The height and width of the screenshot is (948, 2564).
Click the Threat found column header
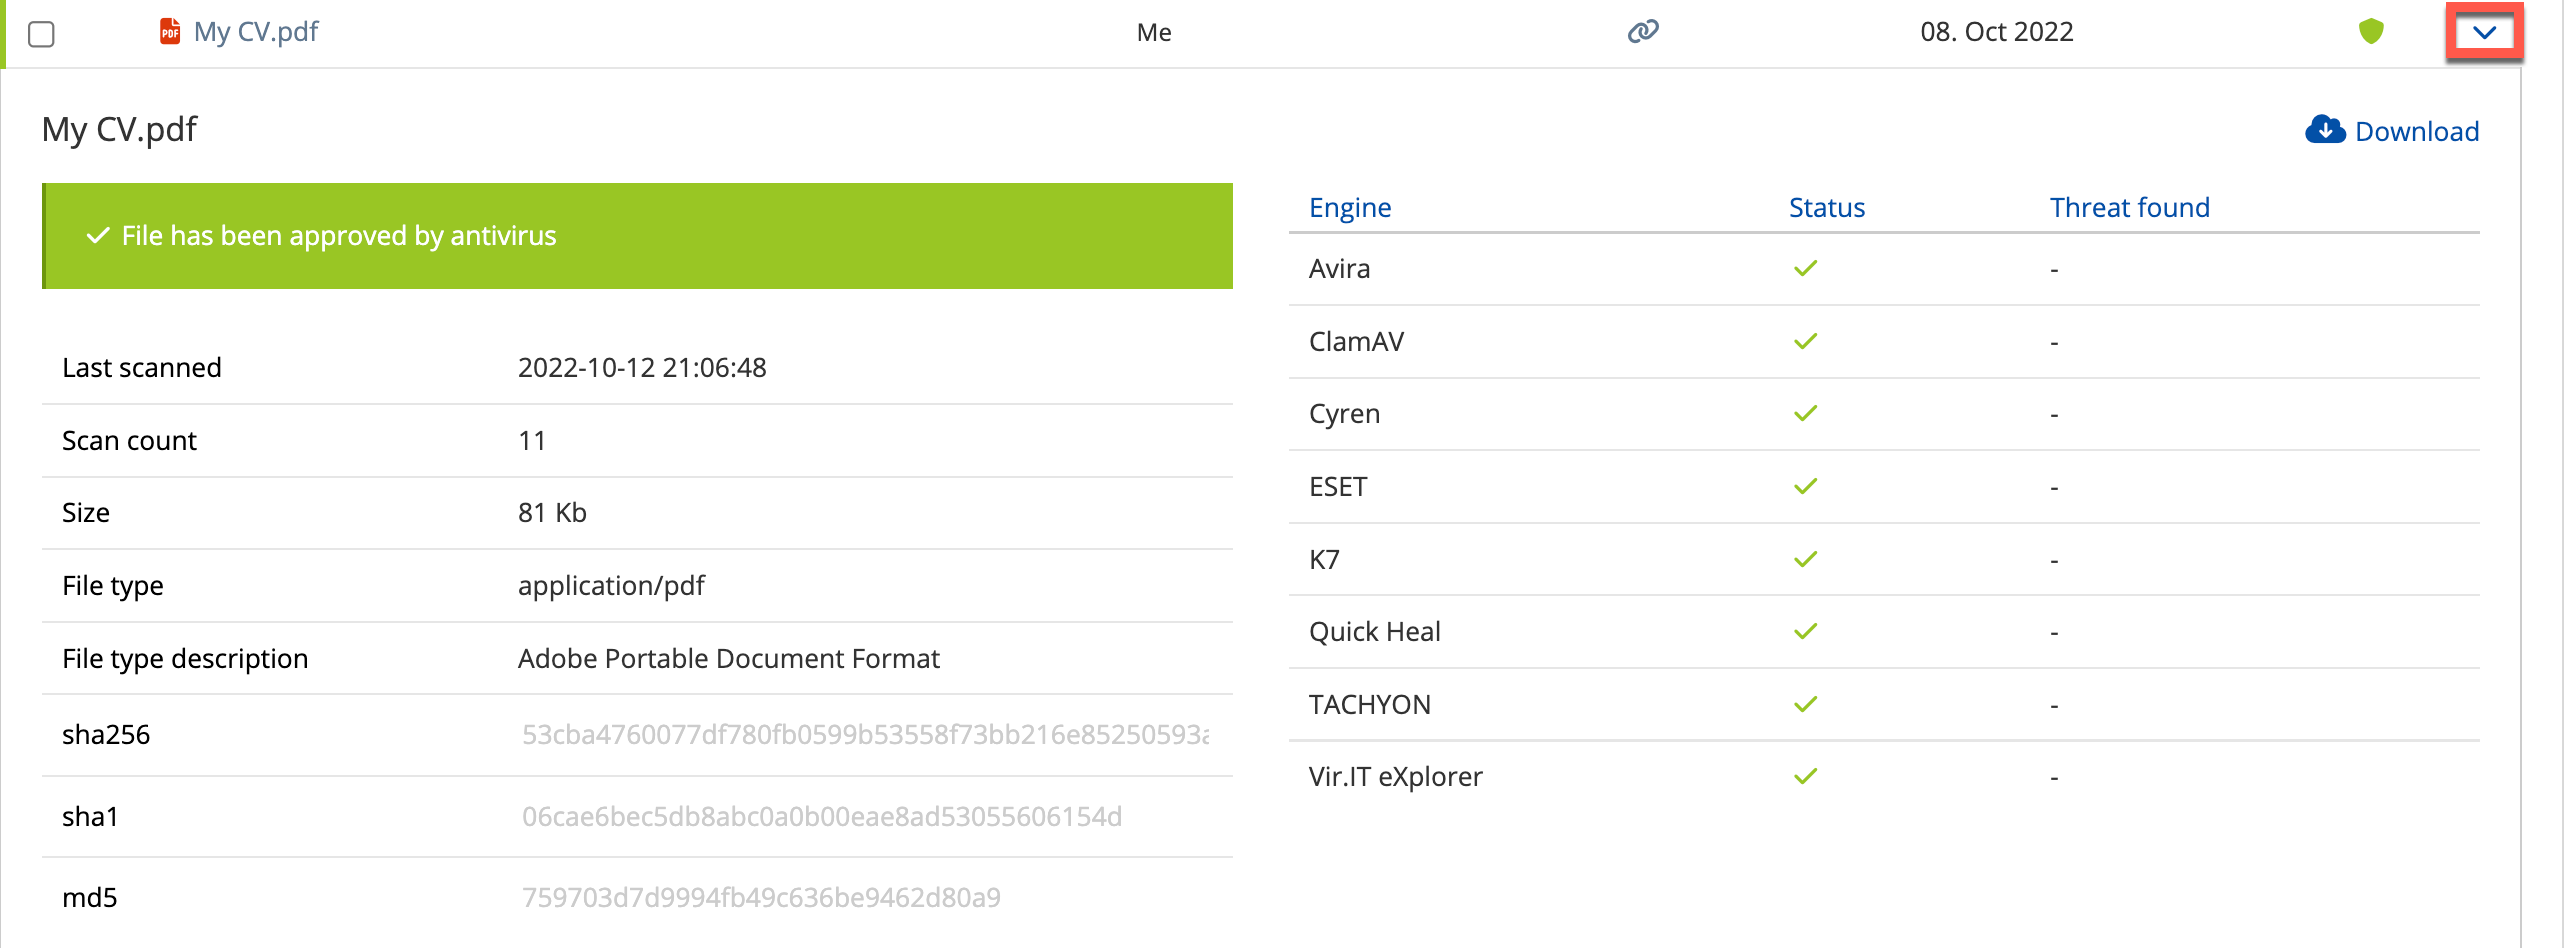2129,208
